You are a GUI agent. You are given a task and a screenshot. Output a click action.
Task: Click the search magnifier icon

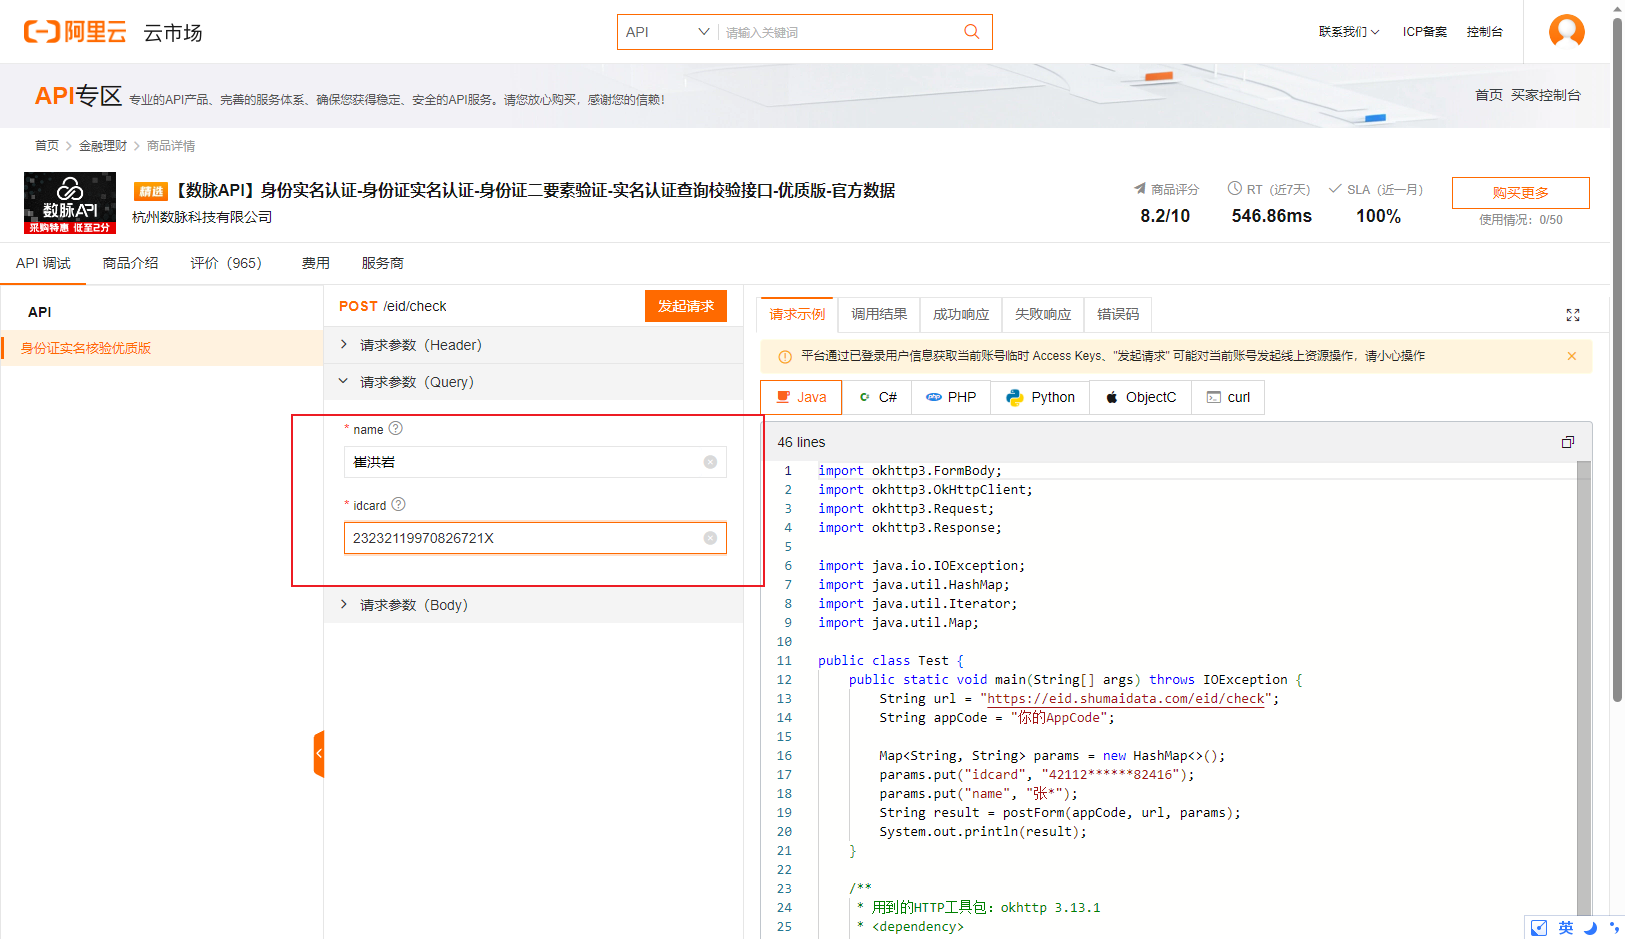coord(971,32)
